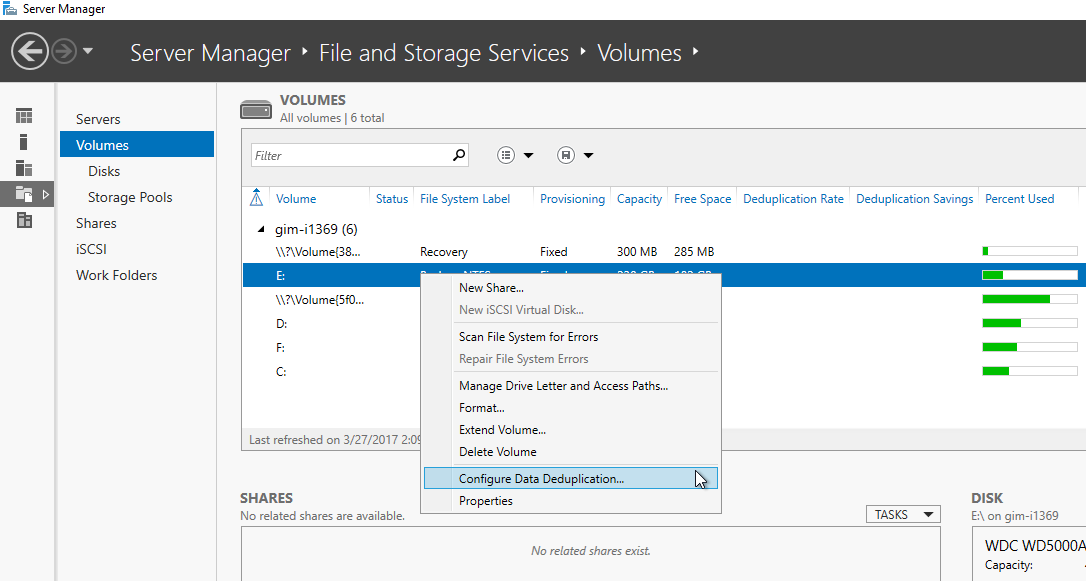Select the All Servers sidebar icon
The image size is (1086, 581).
pos(24,168)
